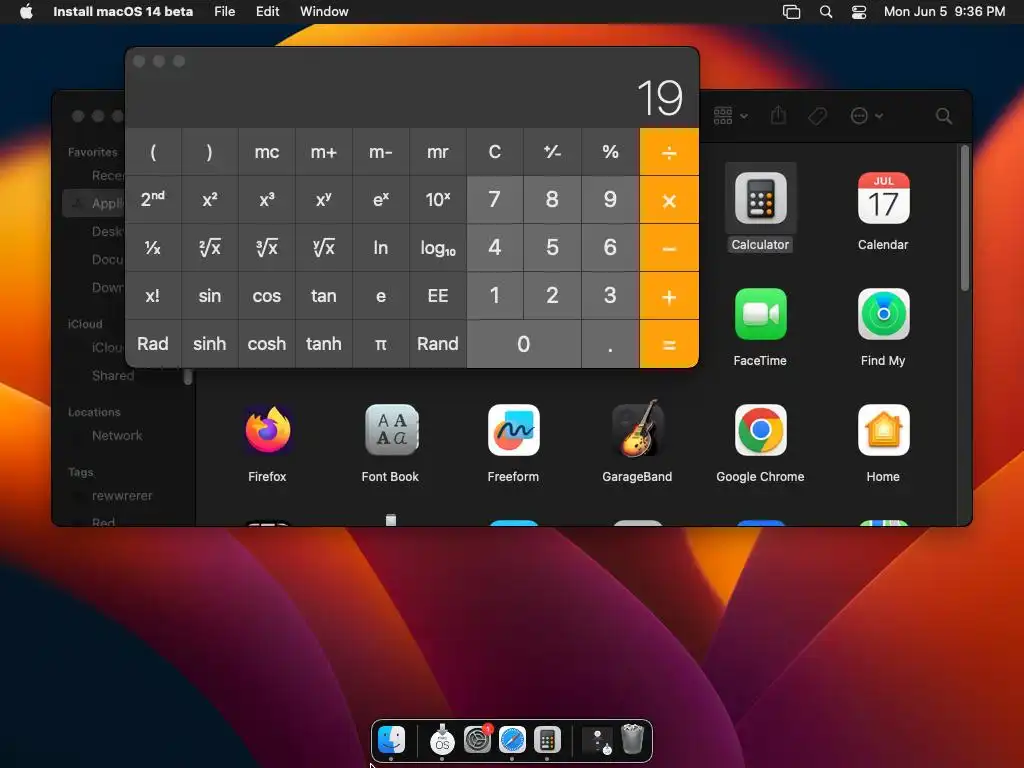Open the Font Book app icon
This screenshot has height=768, width=1024.
[391, 430]
